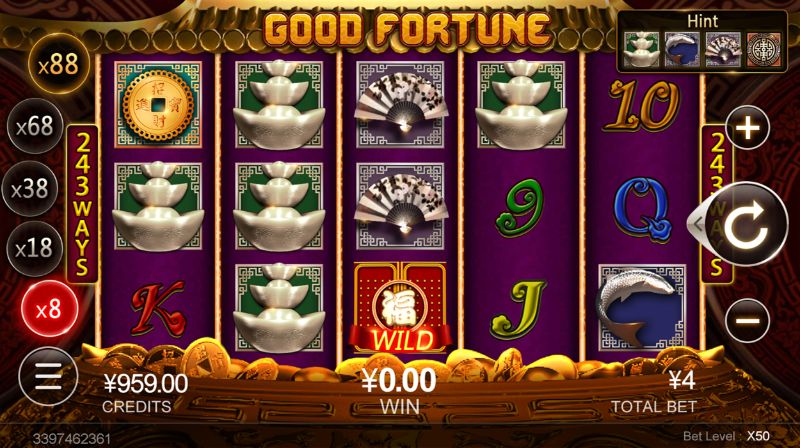This screenshot has height=448, width=800.
Task: Open the hamburger menu
Action: pos(48,377)
